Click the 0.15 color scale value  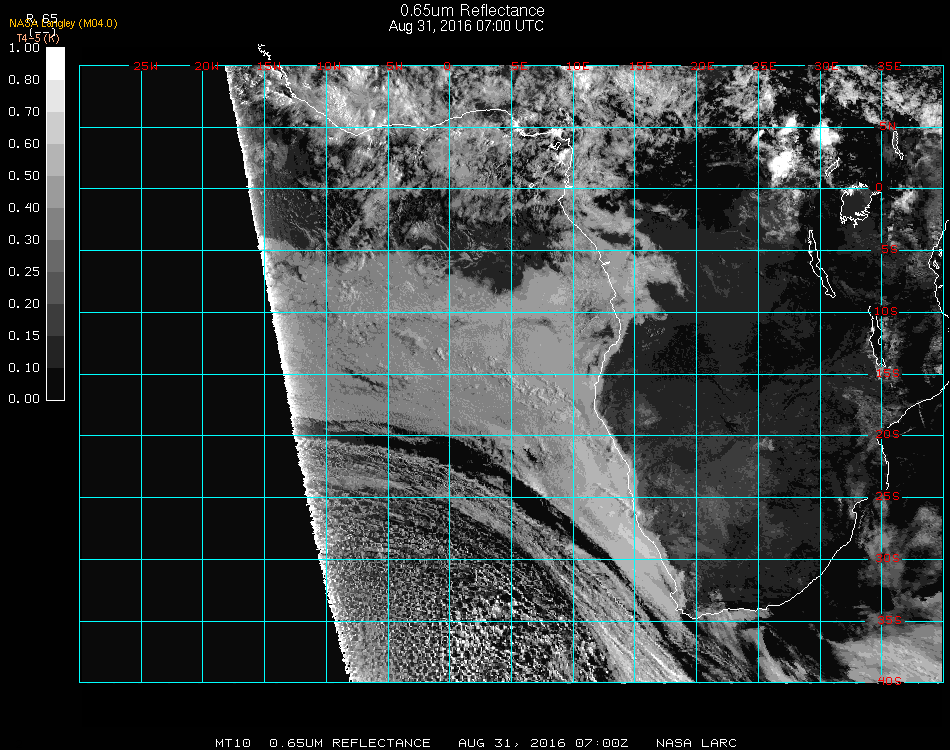click(24, 336)
